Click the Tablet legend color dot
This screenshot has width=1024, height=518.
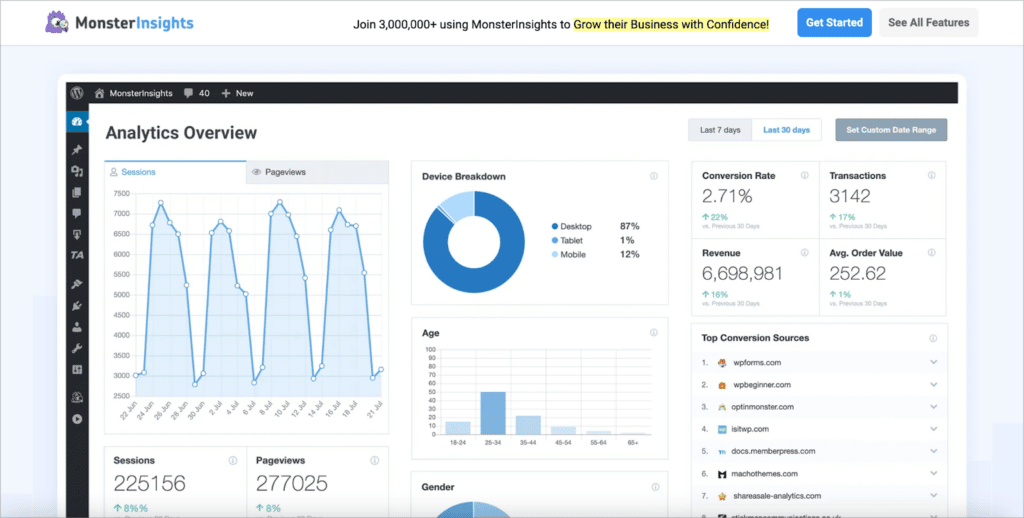coord(555,241)
